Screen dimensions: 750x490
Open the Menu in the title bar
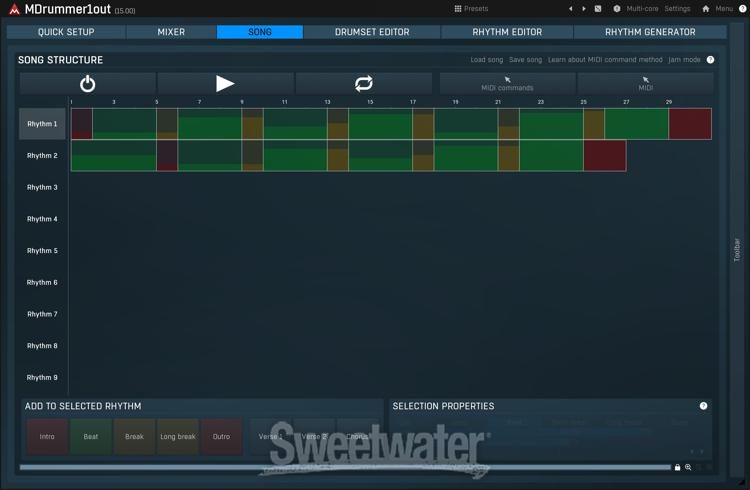coord(724,9)
